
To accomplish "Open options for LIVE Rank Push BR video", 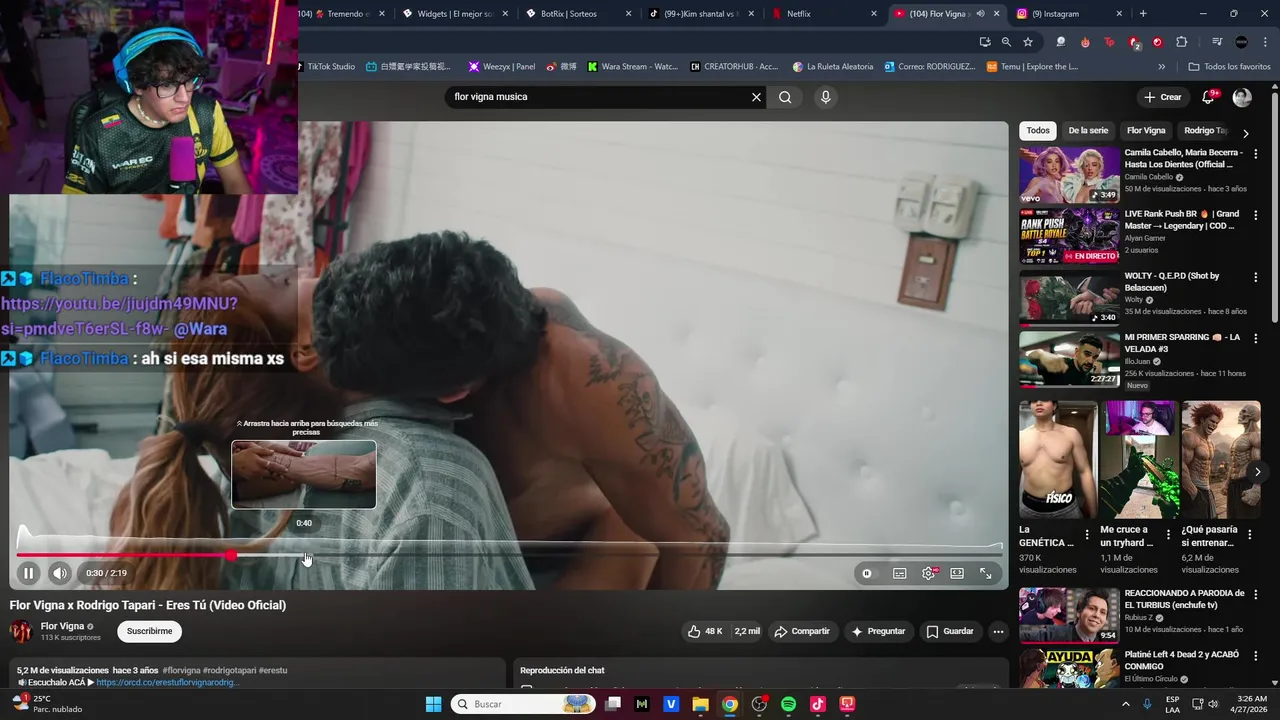I will point(1256,215).
